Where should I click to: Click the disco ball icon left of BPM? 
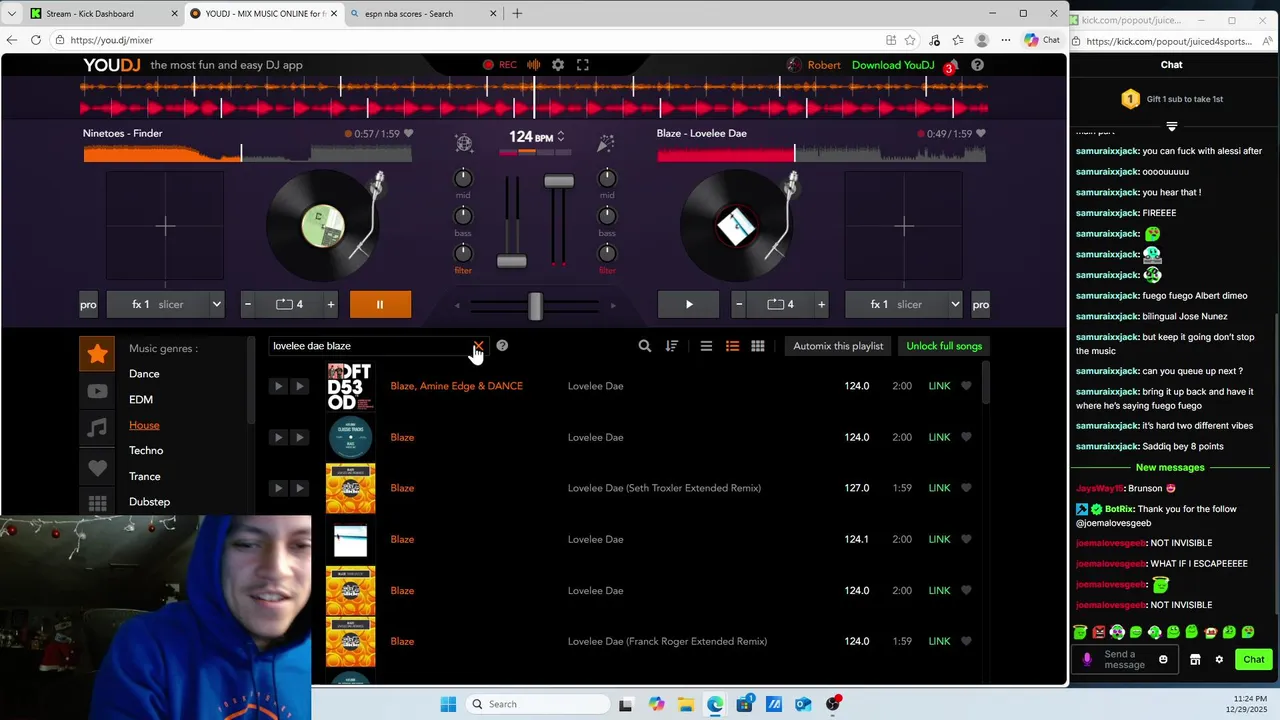(x=463, y=143)
